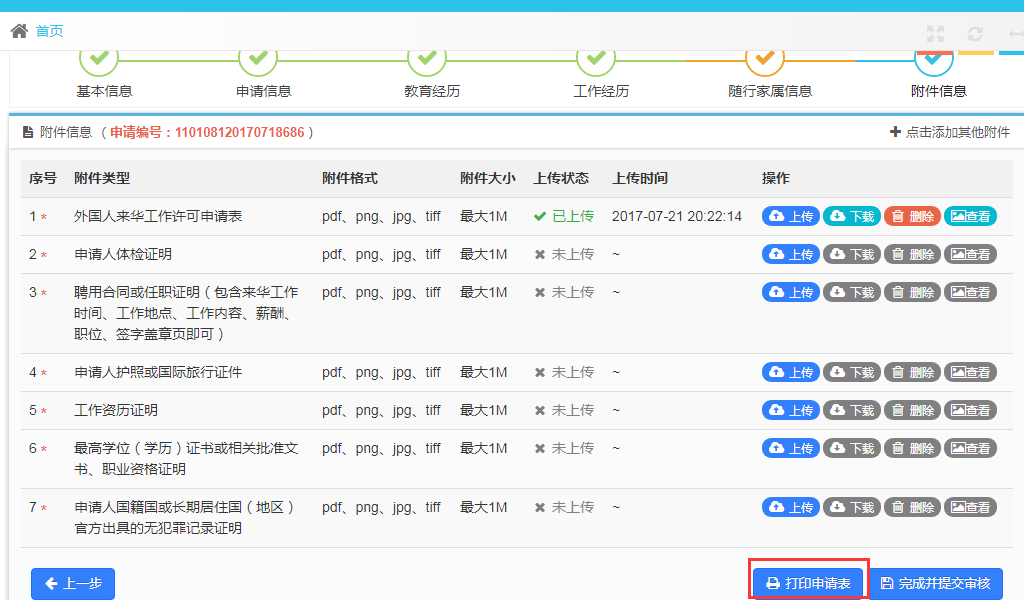The image size is (1024, 600).
Task: Upload the 外国人来华工作许可申请表 file
Action: coord(791,216)
